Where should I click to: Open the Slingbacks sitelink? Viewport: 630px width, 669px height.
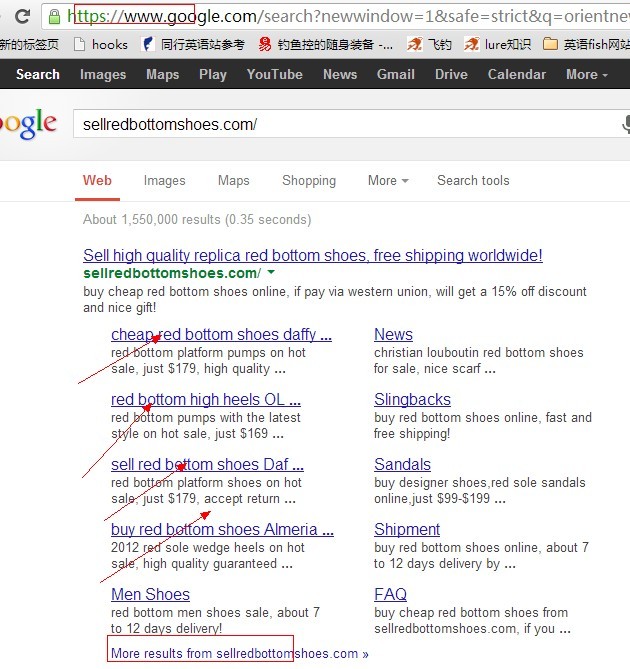point(412,399)
